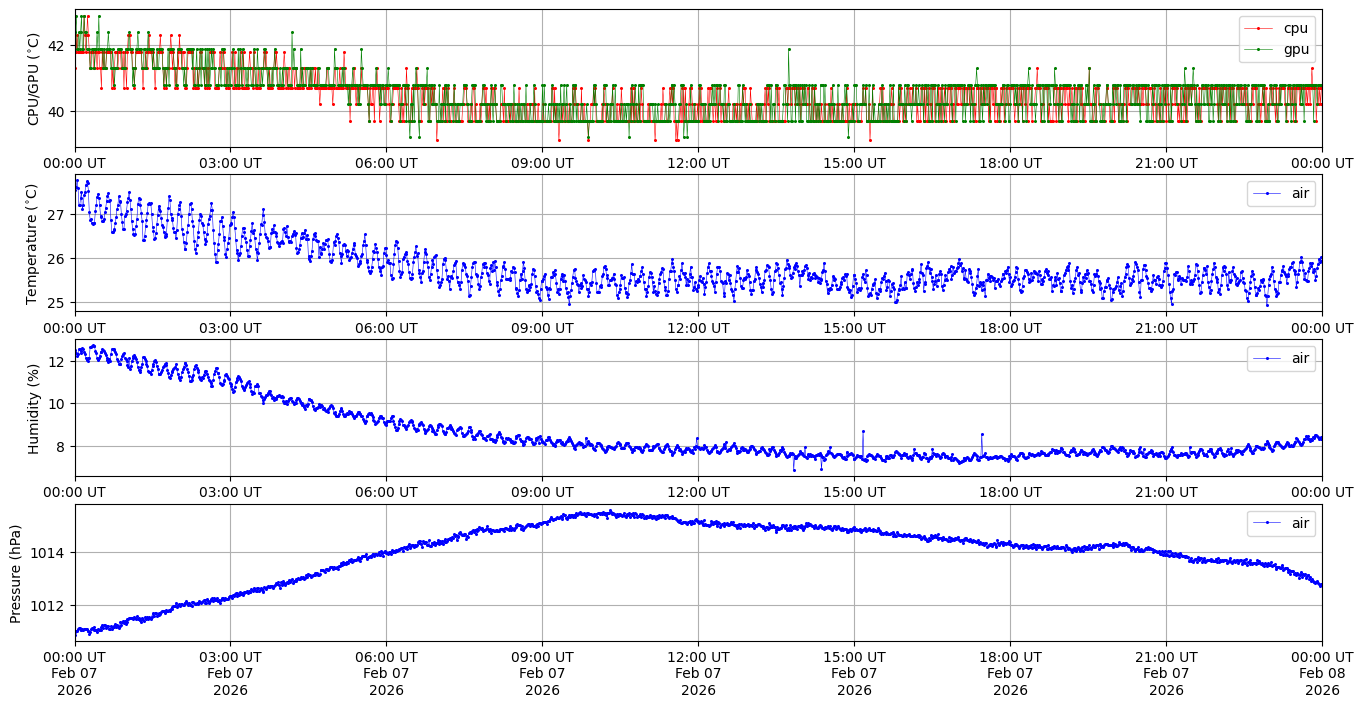Click the Temperature (°C) y-axis label
This screenshot has height=707, width=1363.
click(x=31, y=243)
